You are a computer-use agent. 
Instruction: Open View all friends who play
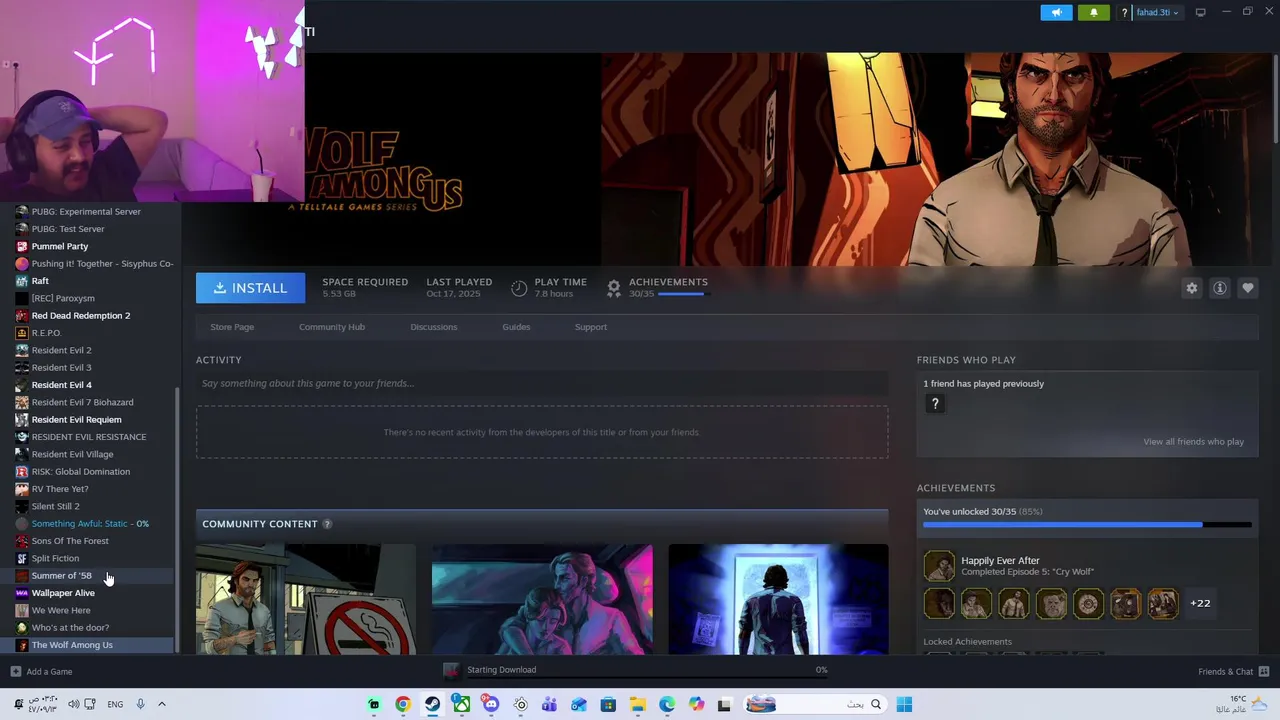[1194, 442]
